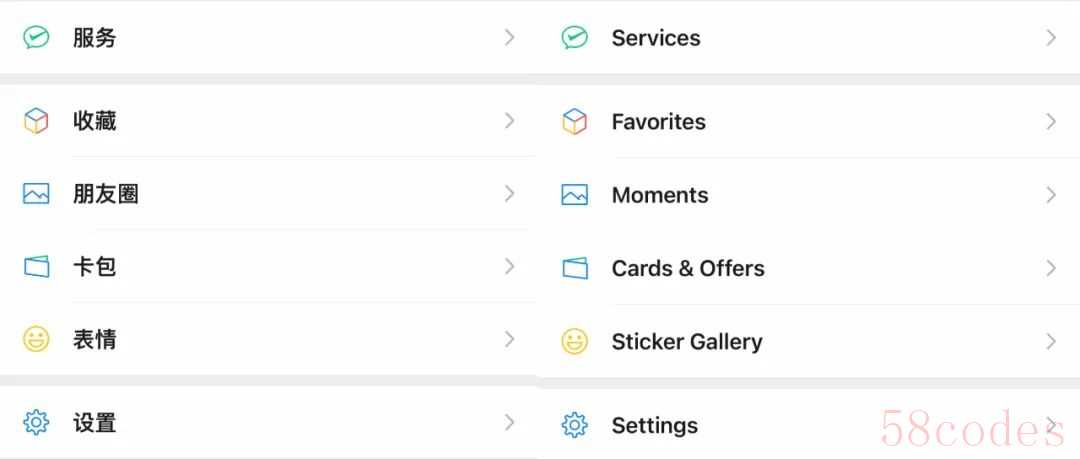Click the 收藏 cube icon

(36, 121)
